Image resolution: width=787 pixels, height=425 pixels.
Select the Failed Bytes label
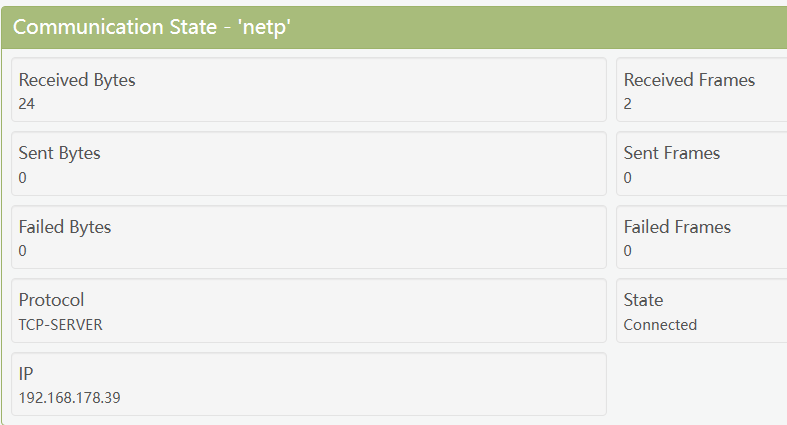click(65, 227)
